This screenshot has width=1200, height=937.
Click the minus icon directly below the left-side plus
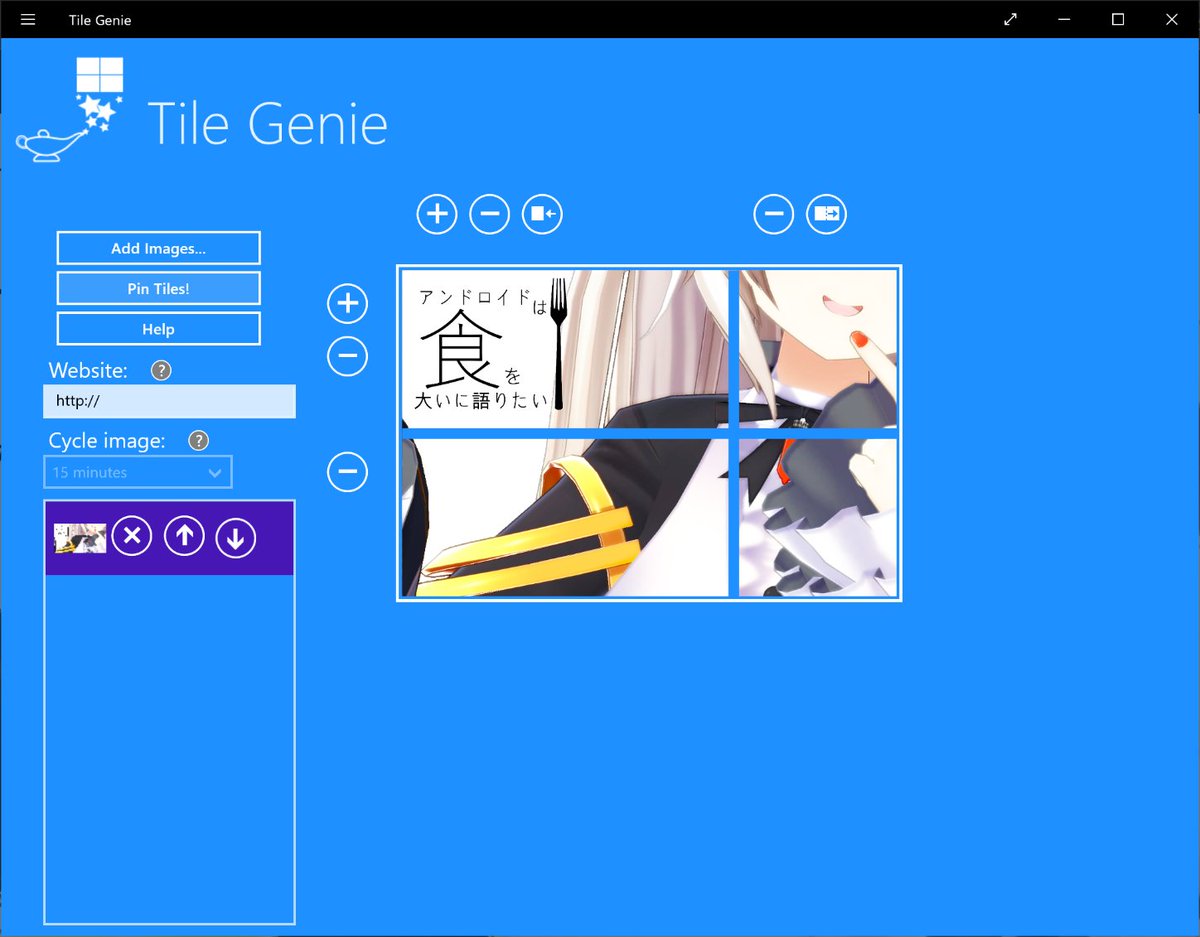[348, 356]
